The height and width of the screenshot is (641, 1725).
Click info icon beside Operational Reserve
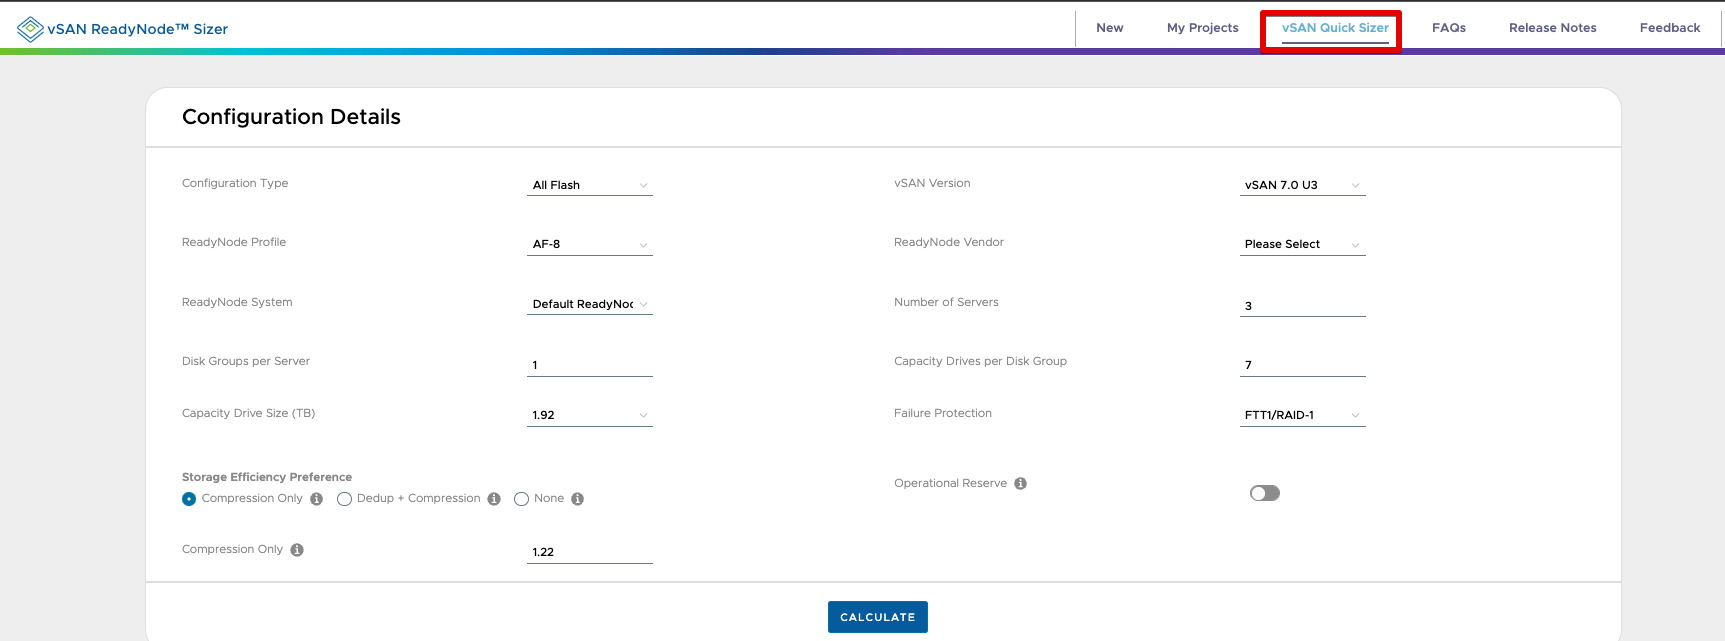(1021, 484)
